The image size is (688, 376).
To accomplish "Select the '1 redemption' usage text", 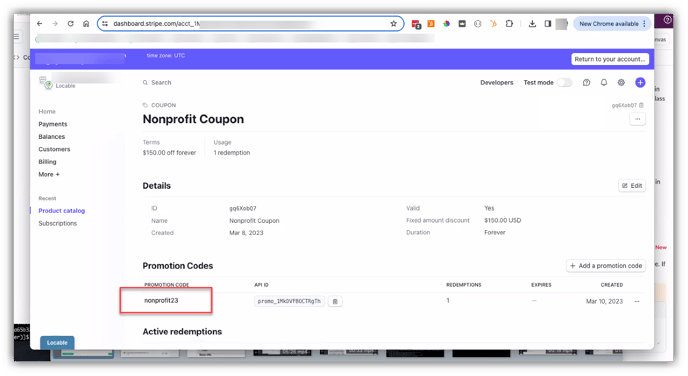I will coord(232,153).
